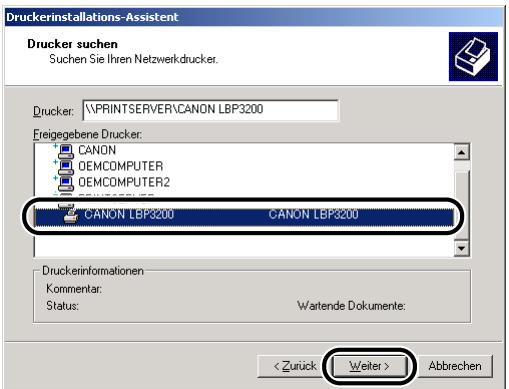The image size is (509, 389).
Task: Select OEMCOMPUTER in the shared printers list
Action: (121, 166)
